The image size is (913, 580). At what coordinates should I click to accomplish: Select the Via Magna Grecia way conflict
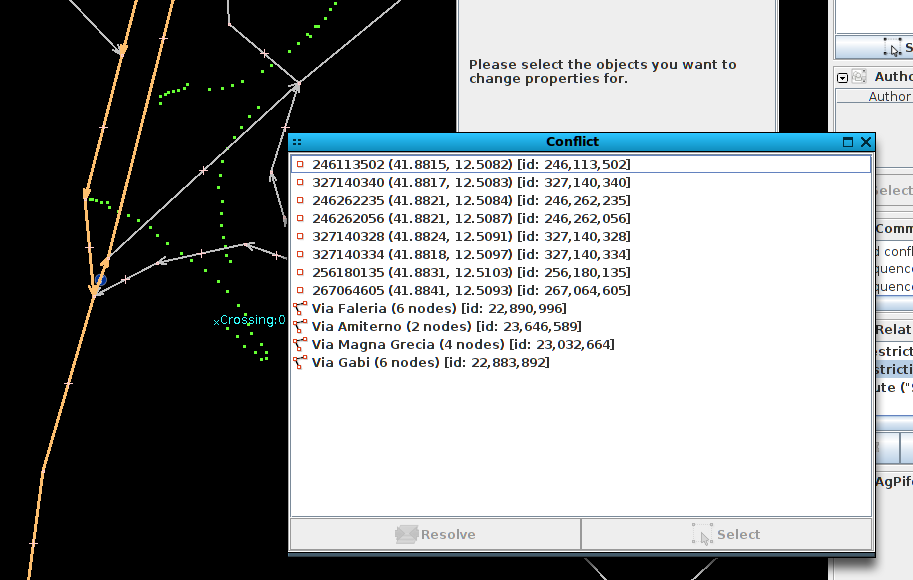[463, 345]
